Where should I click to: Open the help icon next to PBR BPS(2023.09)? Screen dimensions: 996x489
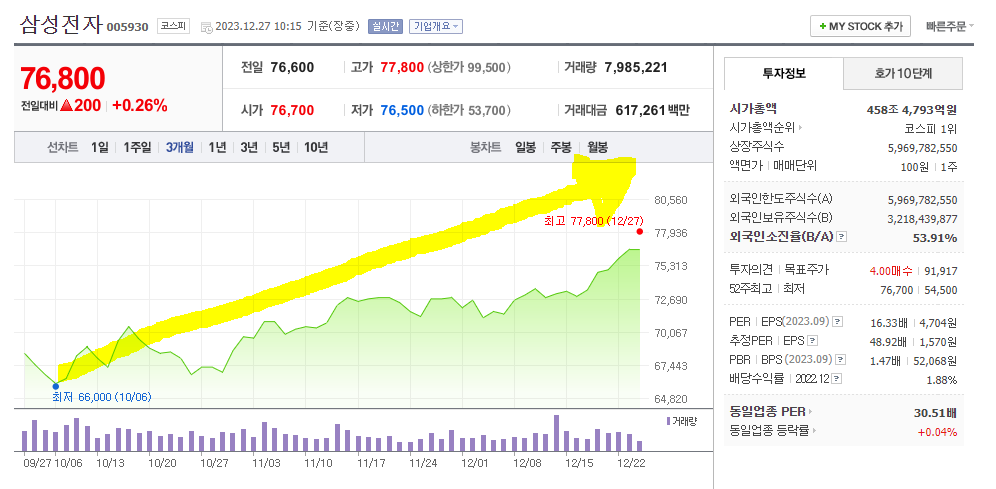point(840,360)
